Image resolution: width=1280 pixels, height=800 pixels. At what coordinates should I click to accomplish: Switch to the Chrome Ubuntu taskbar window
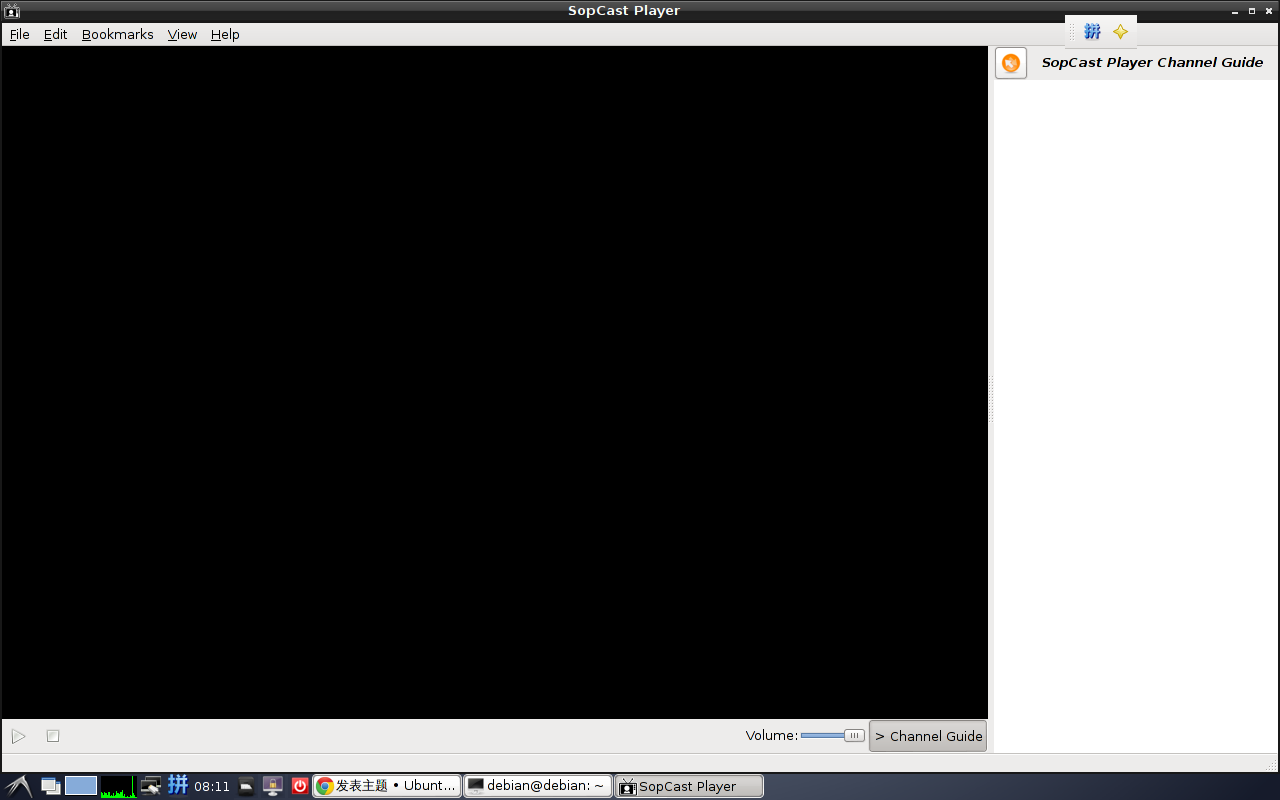[x=387, y=786]
